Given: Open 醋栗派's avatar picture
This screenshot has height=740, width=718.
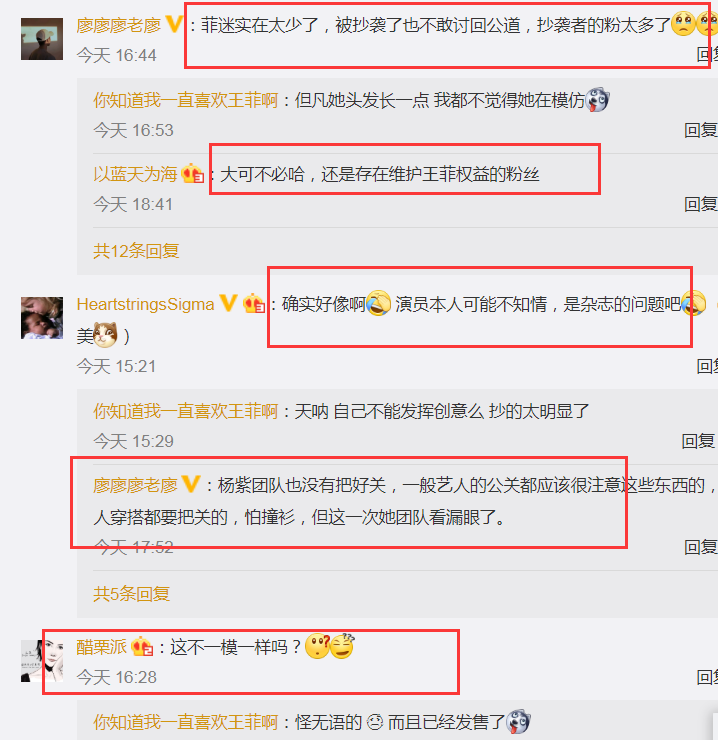Looking at the screenshot, I should [x=42, y=661].
